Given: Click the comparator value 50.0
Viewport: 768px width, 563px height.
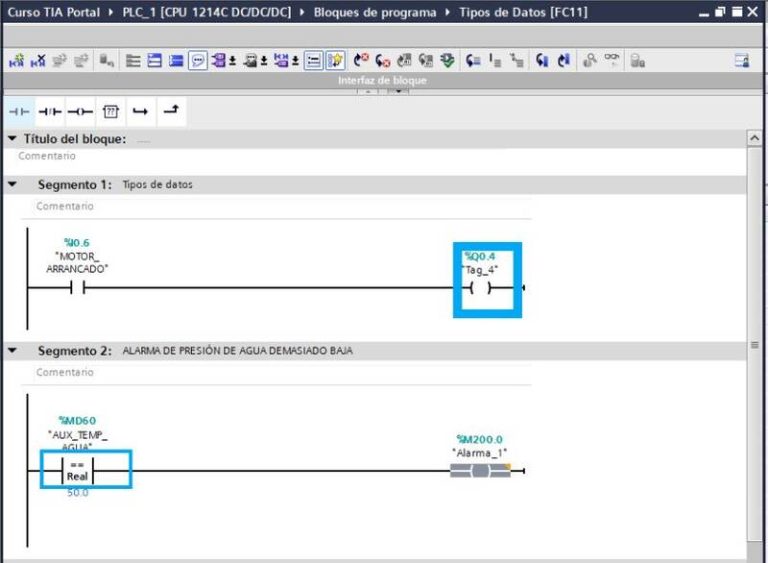Looking at the screenshot, I should (x=77, y=493).
